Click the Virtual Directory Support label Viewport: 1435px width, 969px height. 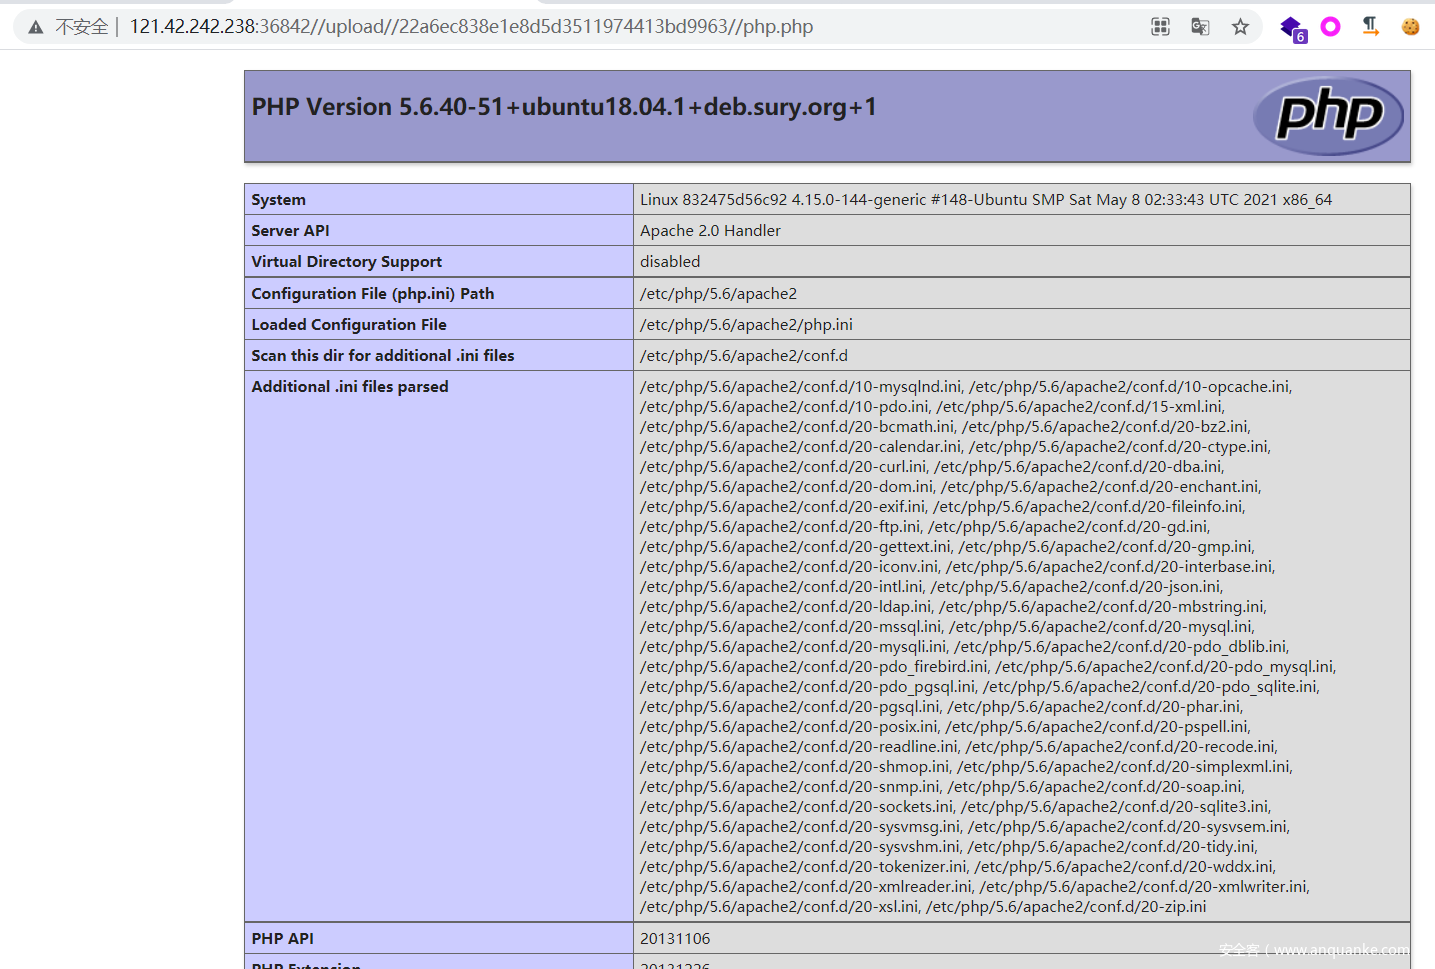coord(346,262)
